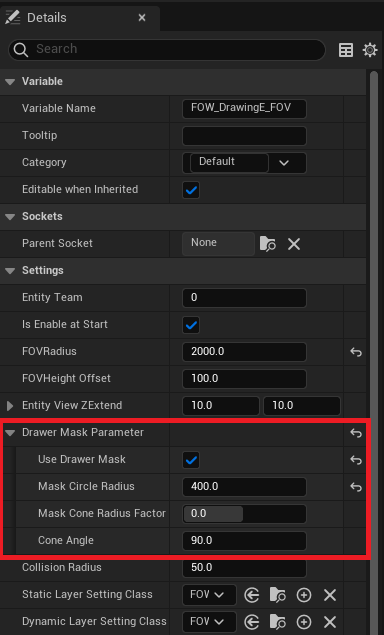The image size is (384, 635).
Task: Close the Details tab
Action: click(x=142, y=18)
